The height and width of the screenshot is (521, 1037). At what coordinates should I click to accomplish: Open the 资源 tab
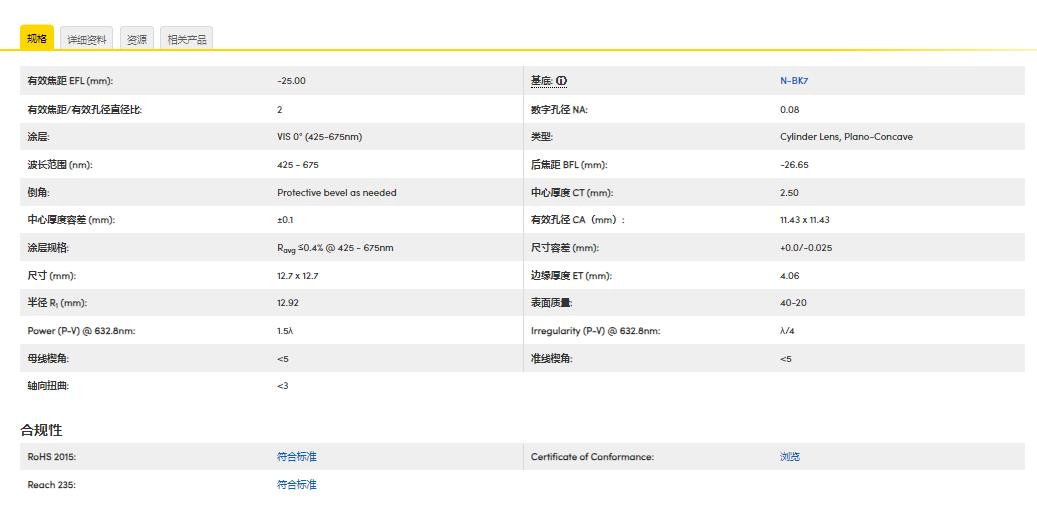click(x=137, y=39)
